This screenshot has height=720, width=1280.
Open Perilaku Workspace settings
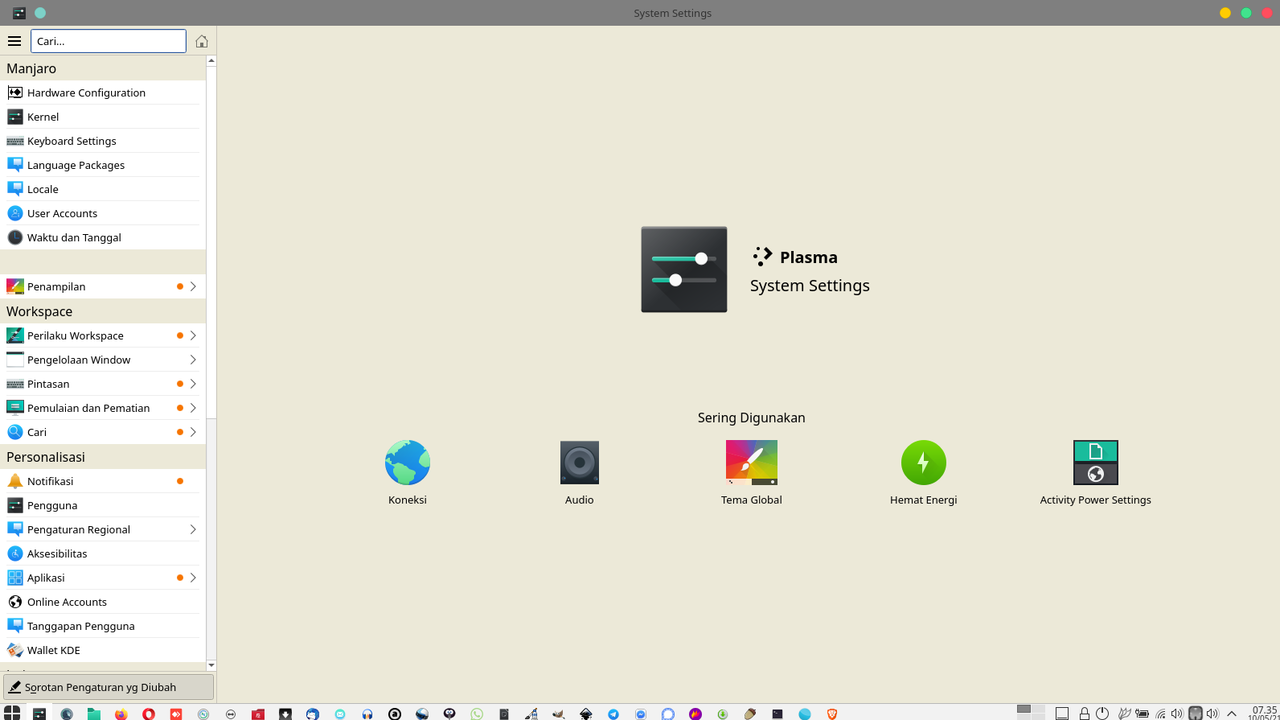tap(103, 336)
